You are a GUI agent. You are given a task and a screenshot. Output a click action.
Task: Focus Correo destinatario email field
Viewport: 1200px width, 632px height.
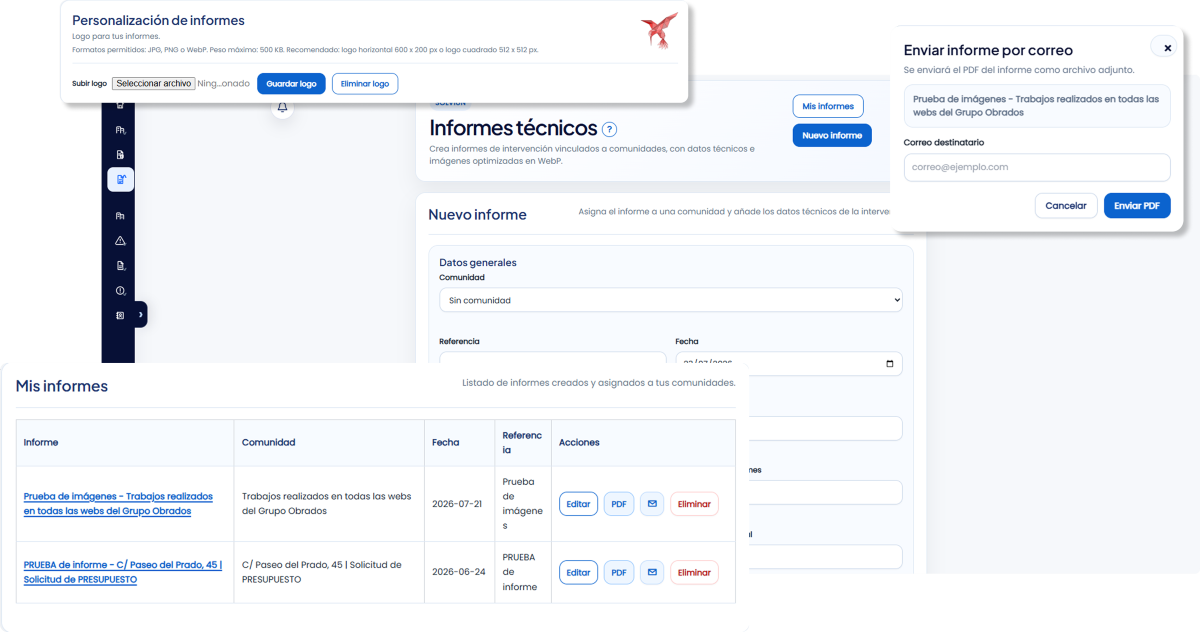(1037, 167)
